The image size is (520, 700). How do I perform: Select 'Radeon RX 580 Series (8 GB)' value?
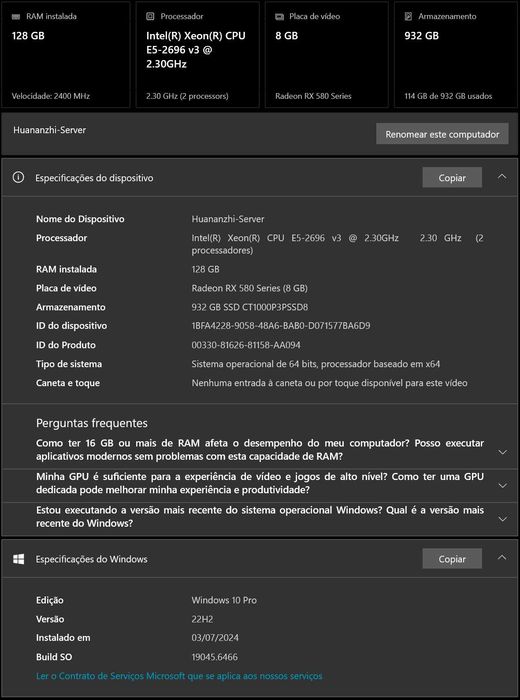click(x=250, y=288)
